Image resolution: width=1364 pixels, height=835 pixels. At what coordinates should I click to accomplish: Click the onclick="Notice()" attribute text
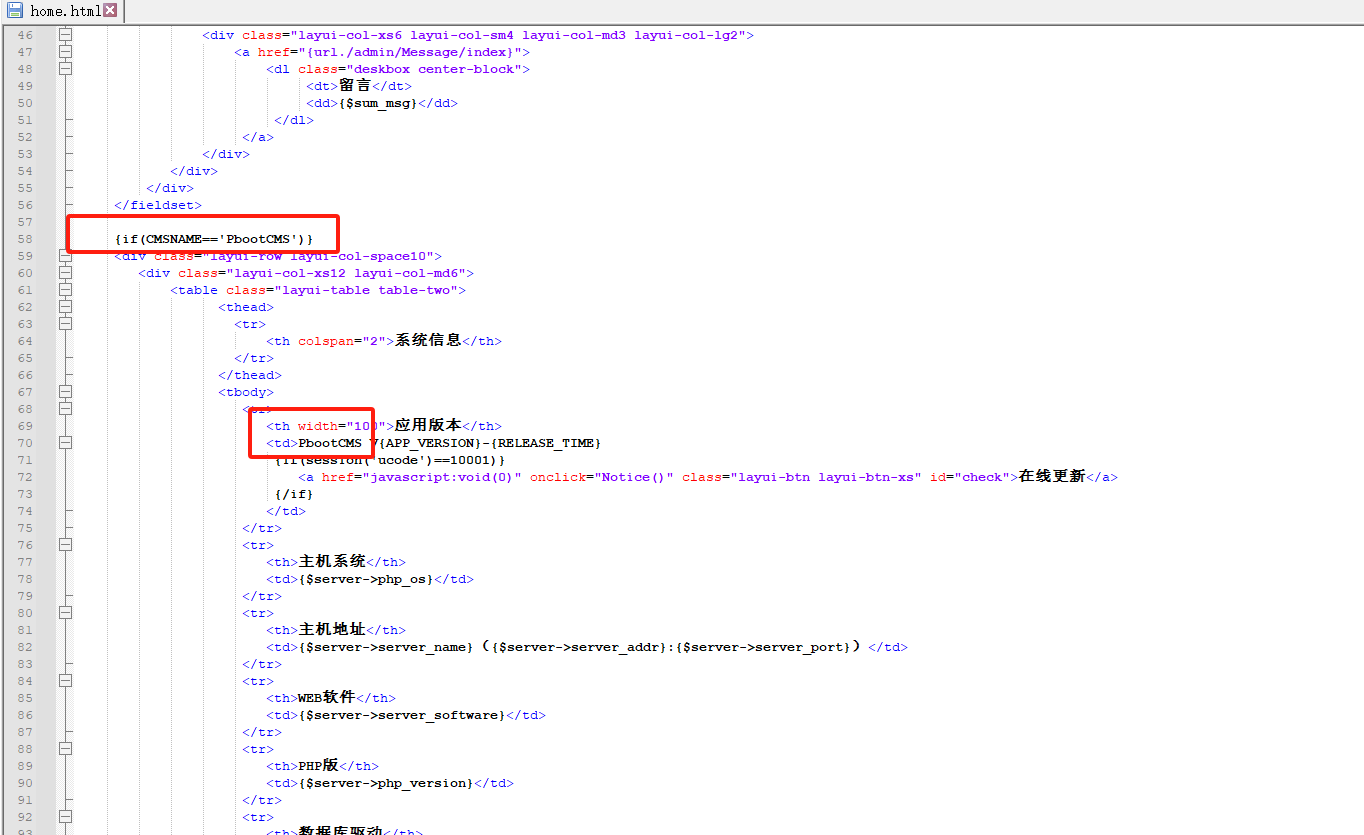pyautogui.click(x=601, y=477)
